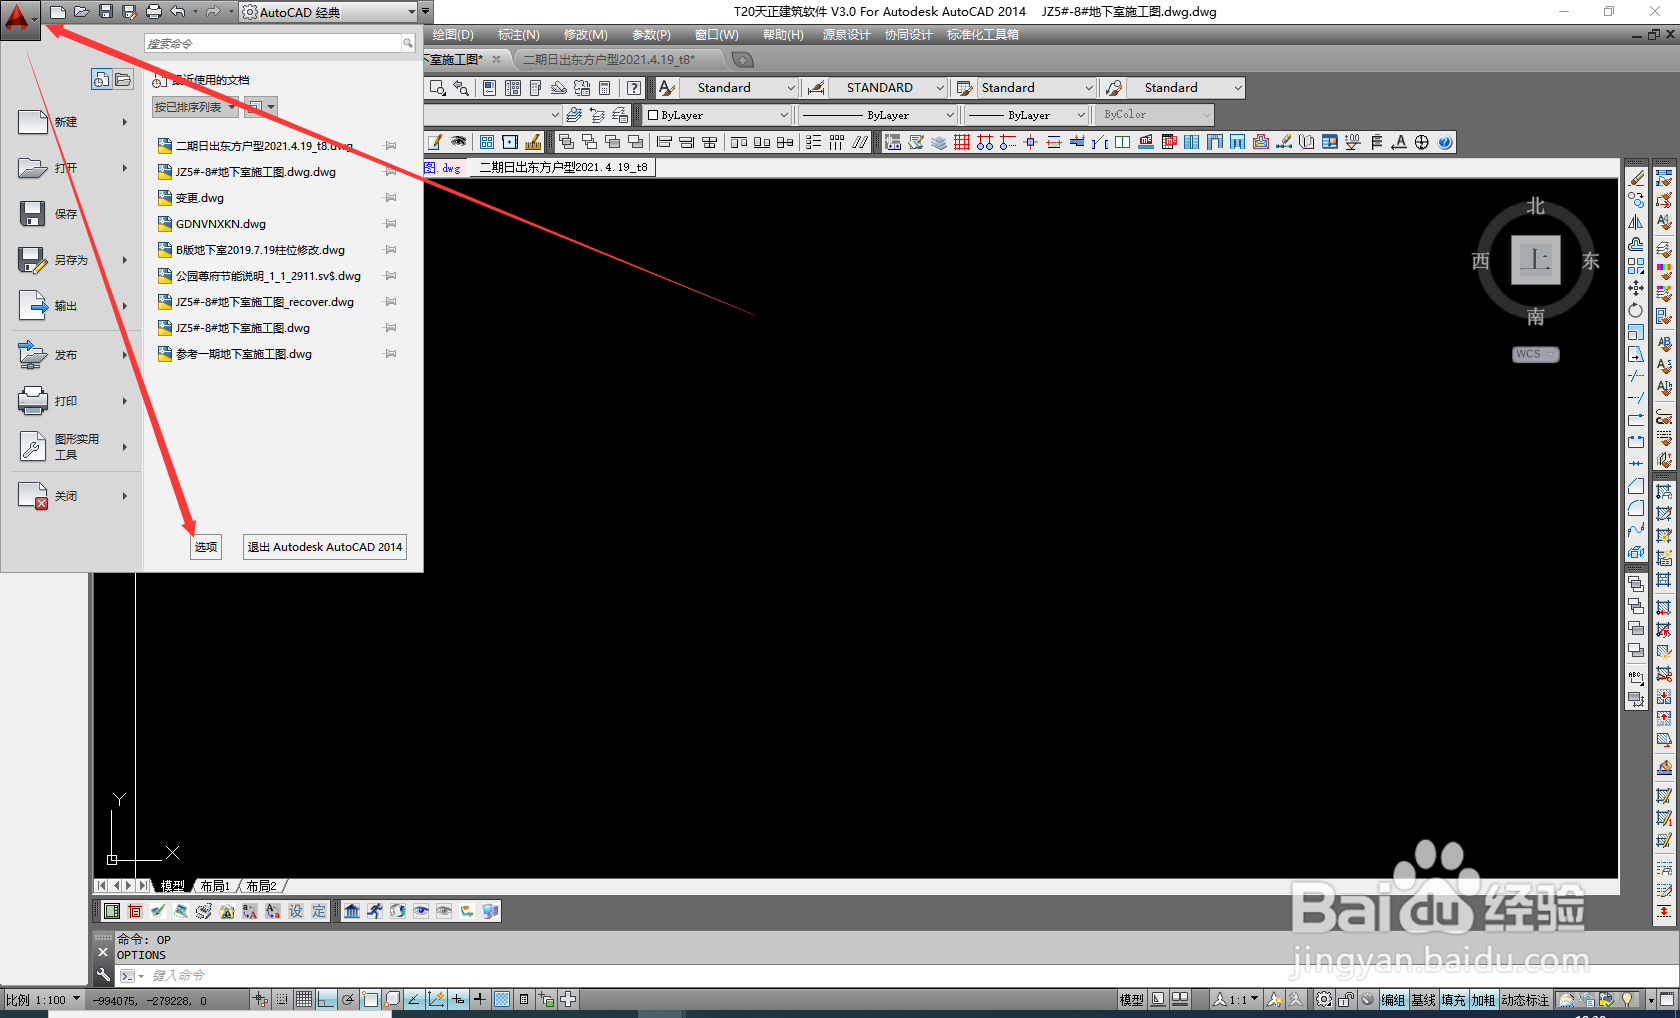This screenshot has height=1018, width=1680.
Task: Toggle 基线 button in status bar
Action: 1423,1000
